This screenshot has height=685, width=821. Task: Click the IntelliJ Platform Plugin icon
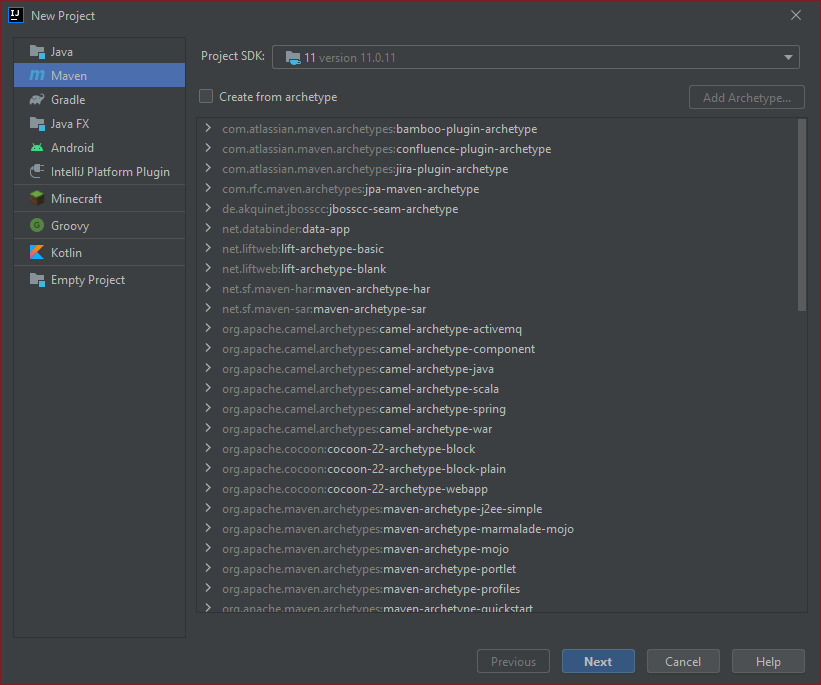(x=37, y=171)
